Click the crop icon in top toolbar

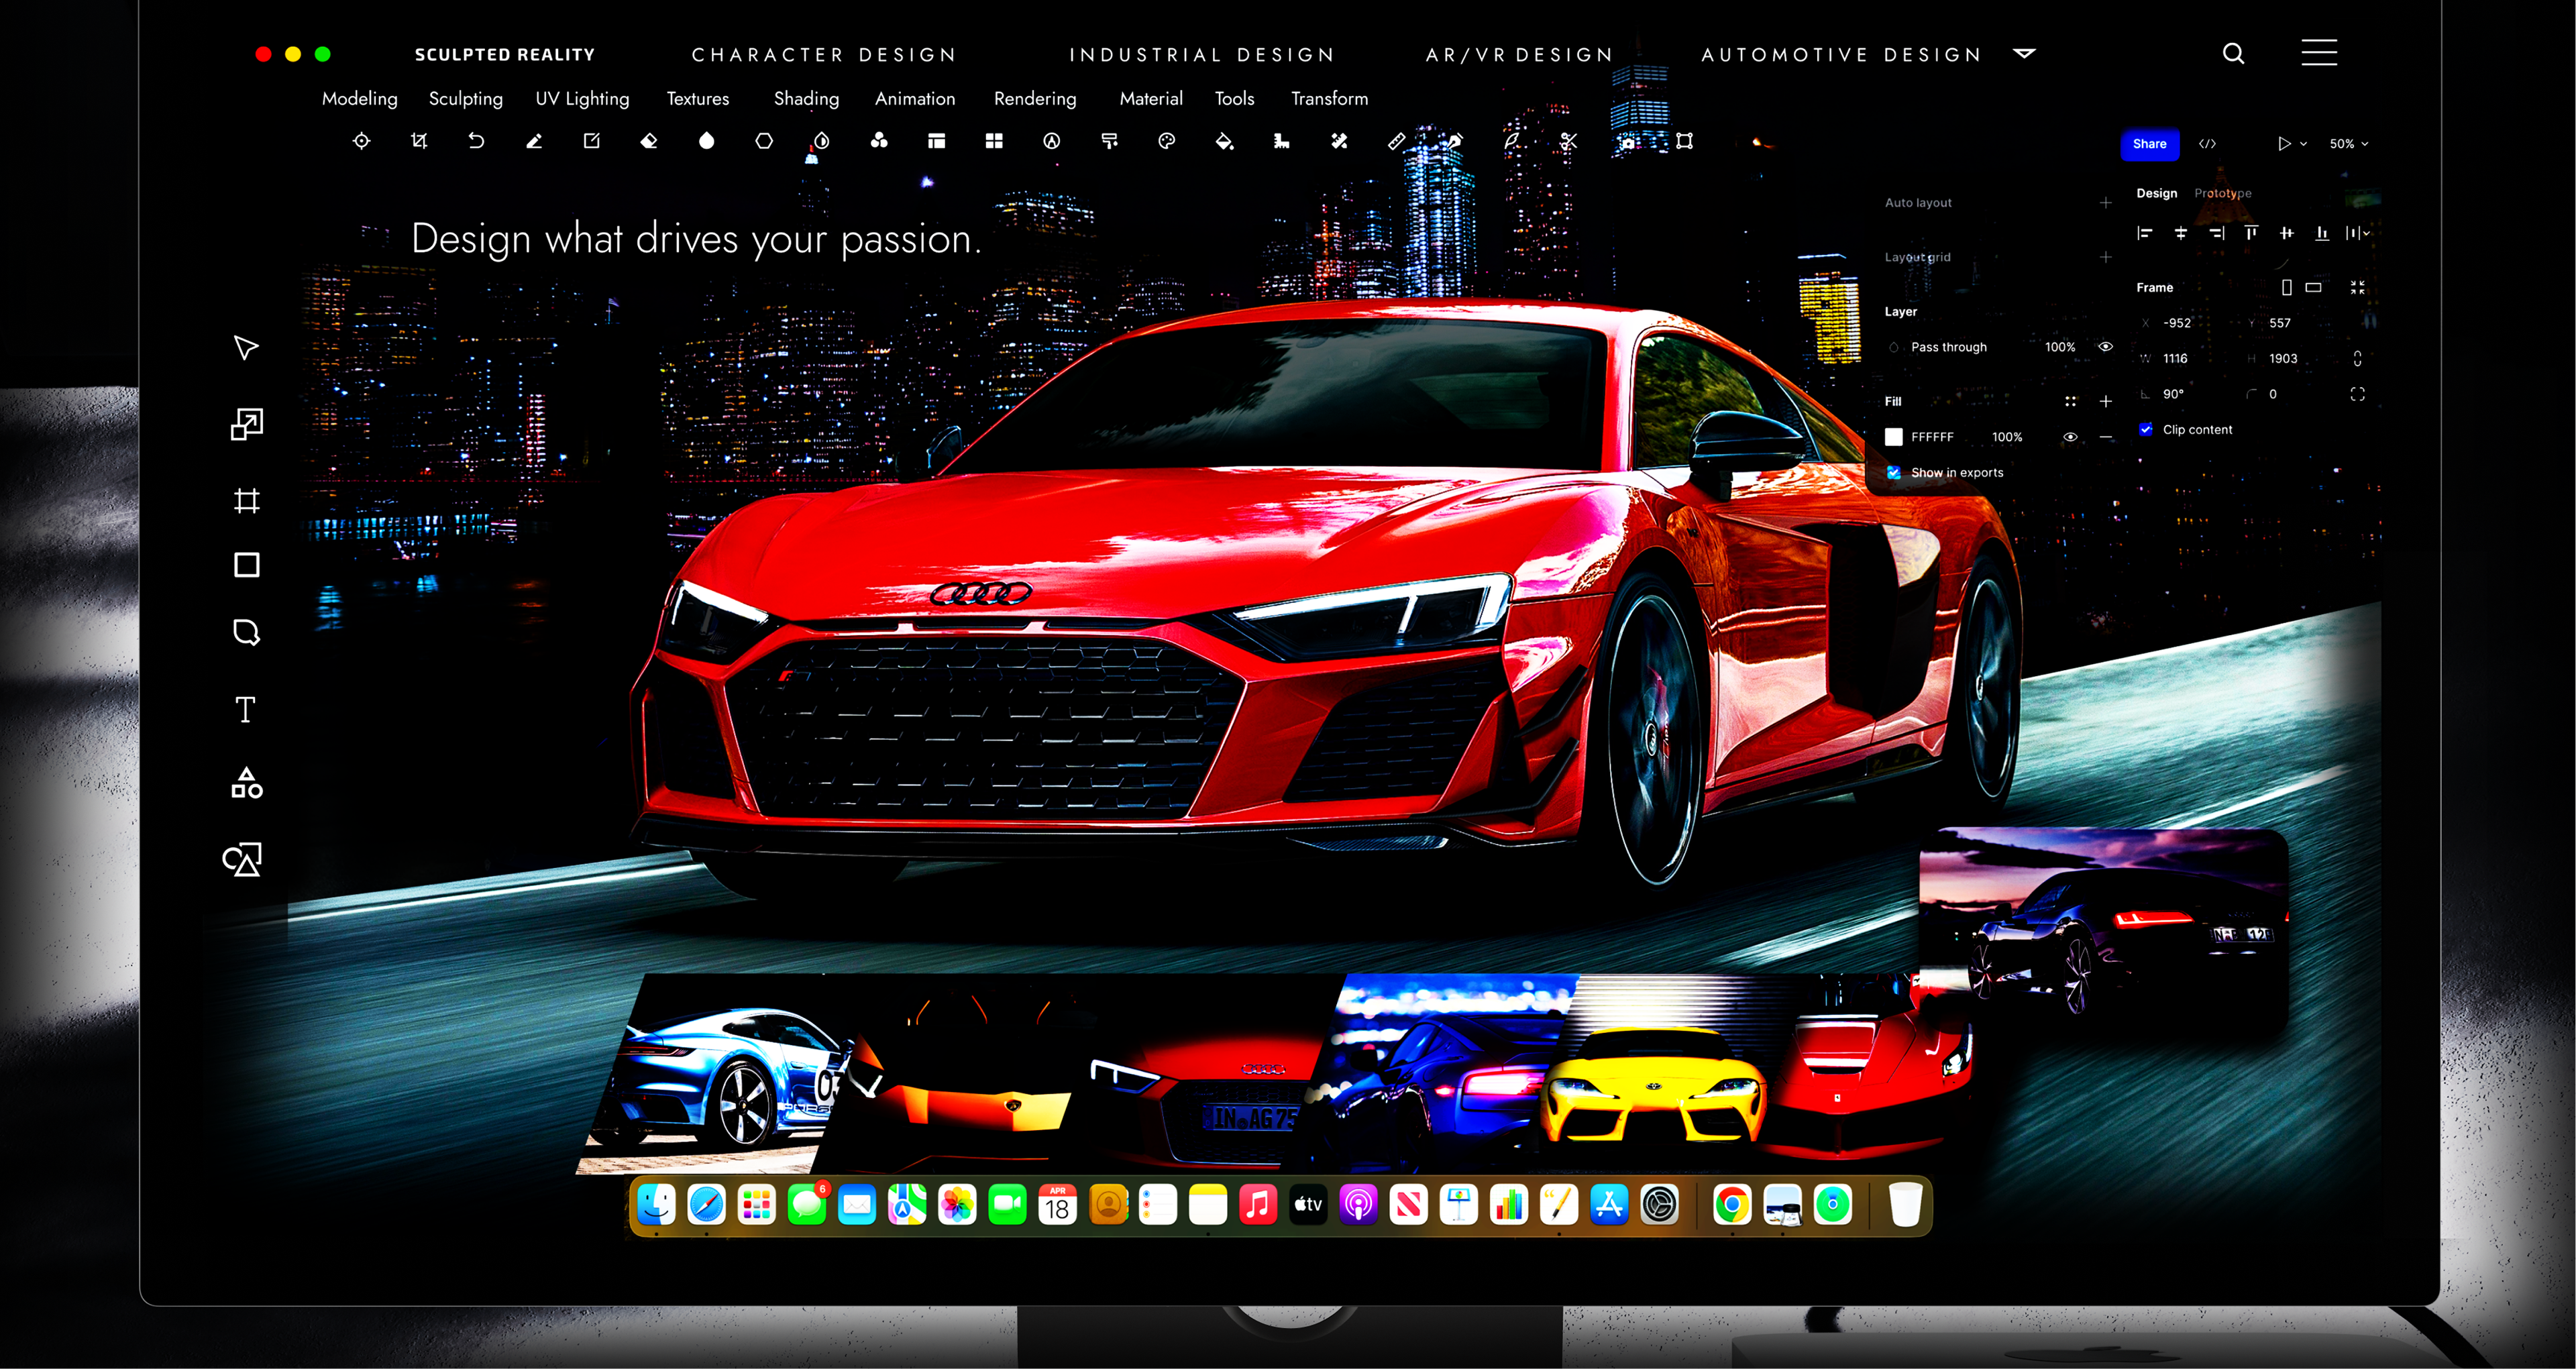(x=419, y=141)
